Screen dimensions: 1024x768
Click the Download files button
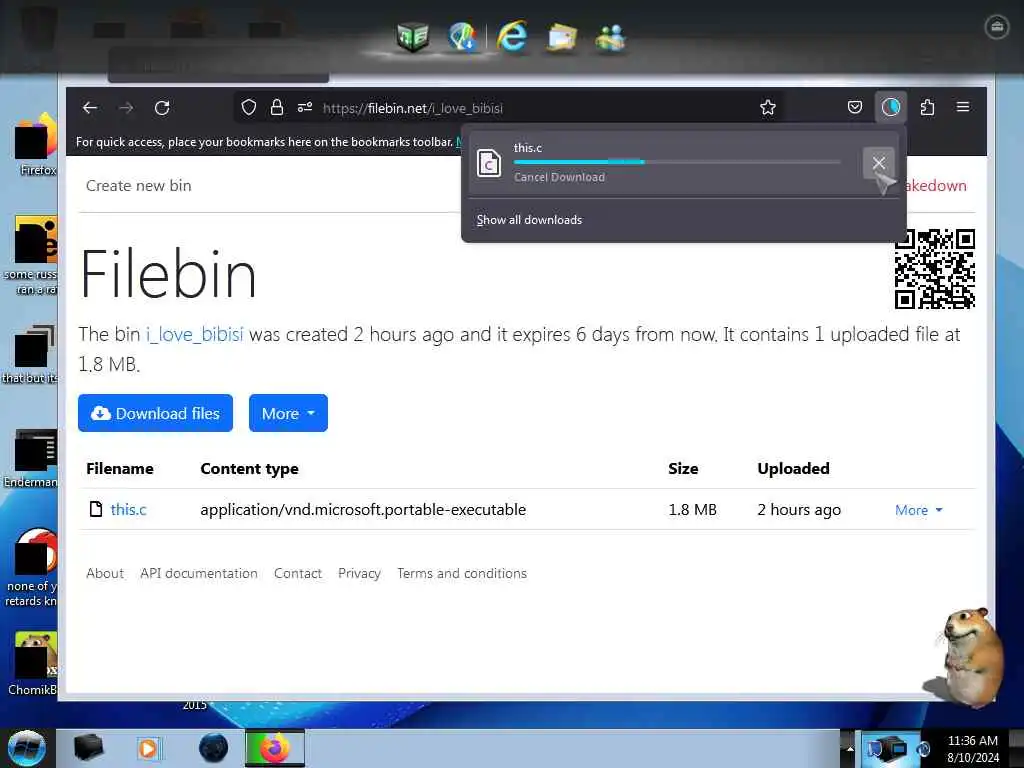point(155,413)
